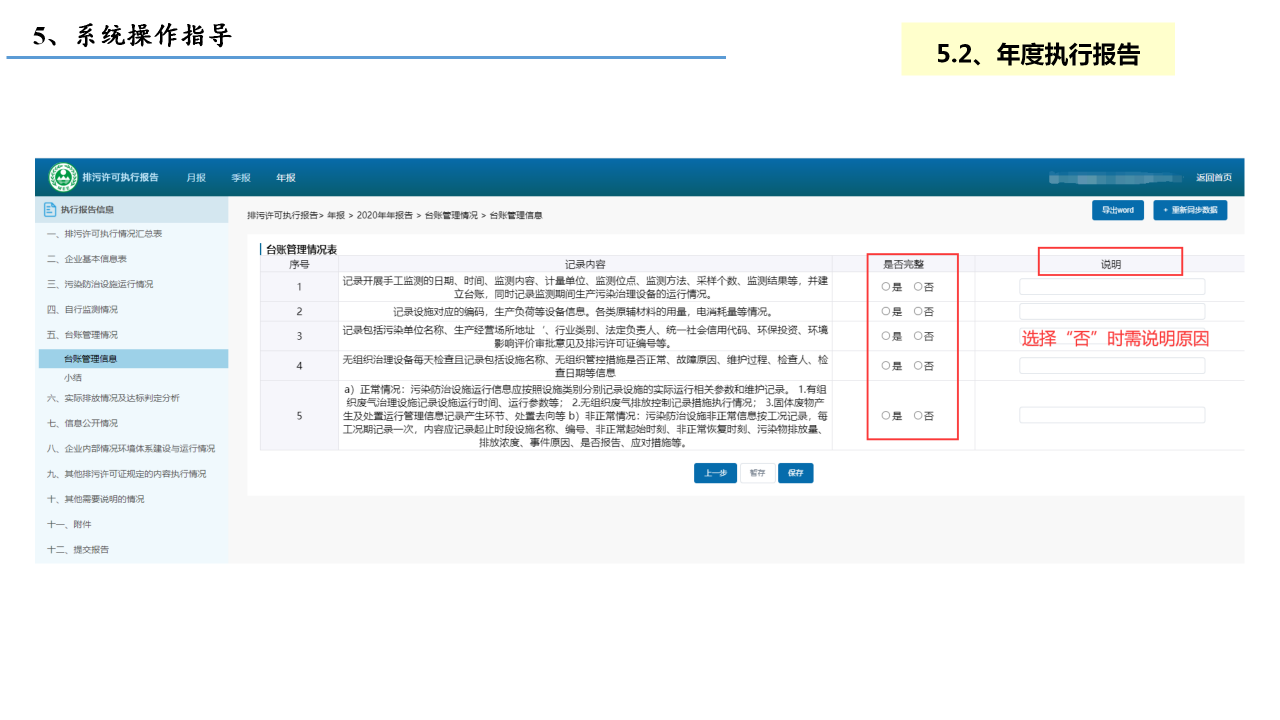The width and height of the screenshot is (1280, 720).
Task: Select 否 radio for row 2
Action: (918, 312)
